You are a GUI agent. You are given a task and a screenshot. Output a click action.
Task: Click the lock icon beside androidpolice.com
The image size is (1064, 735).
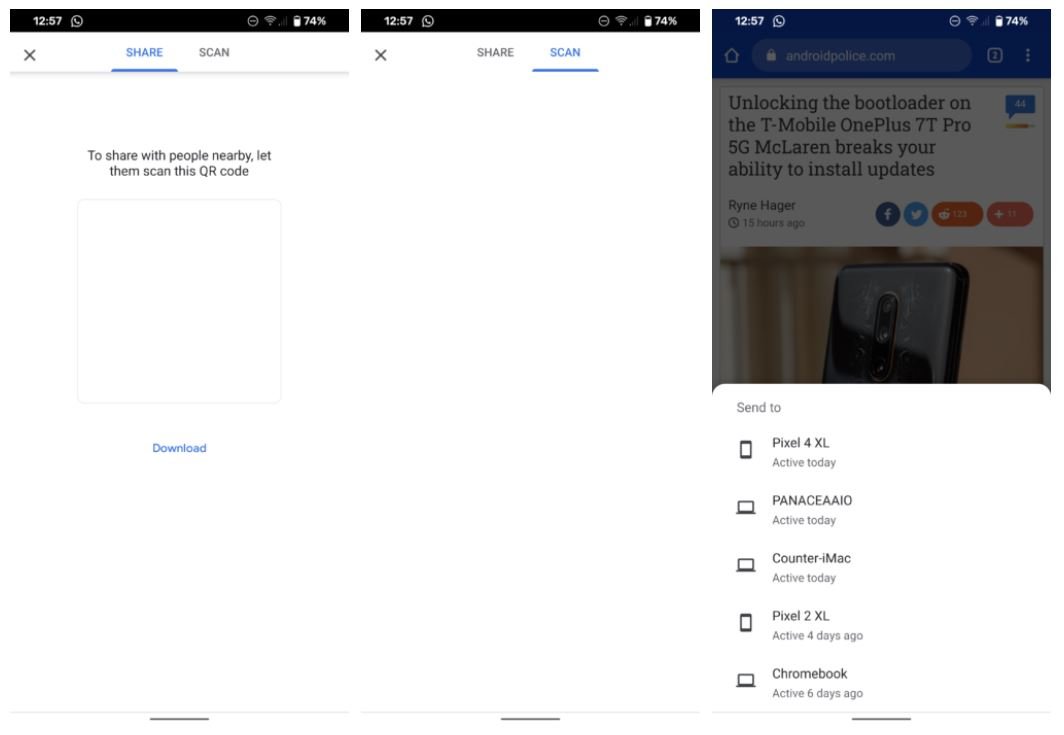click(x=771, y=56)
